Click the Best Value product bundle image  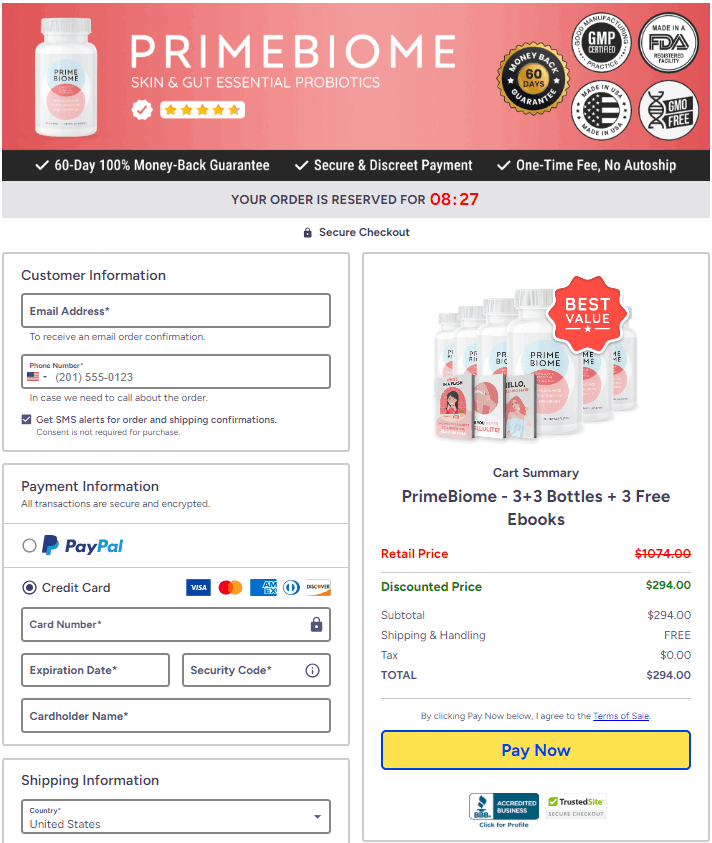[536, 360]
